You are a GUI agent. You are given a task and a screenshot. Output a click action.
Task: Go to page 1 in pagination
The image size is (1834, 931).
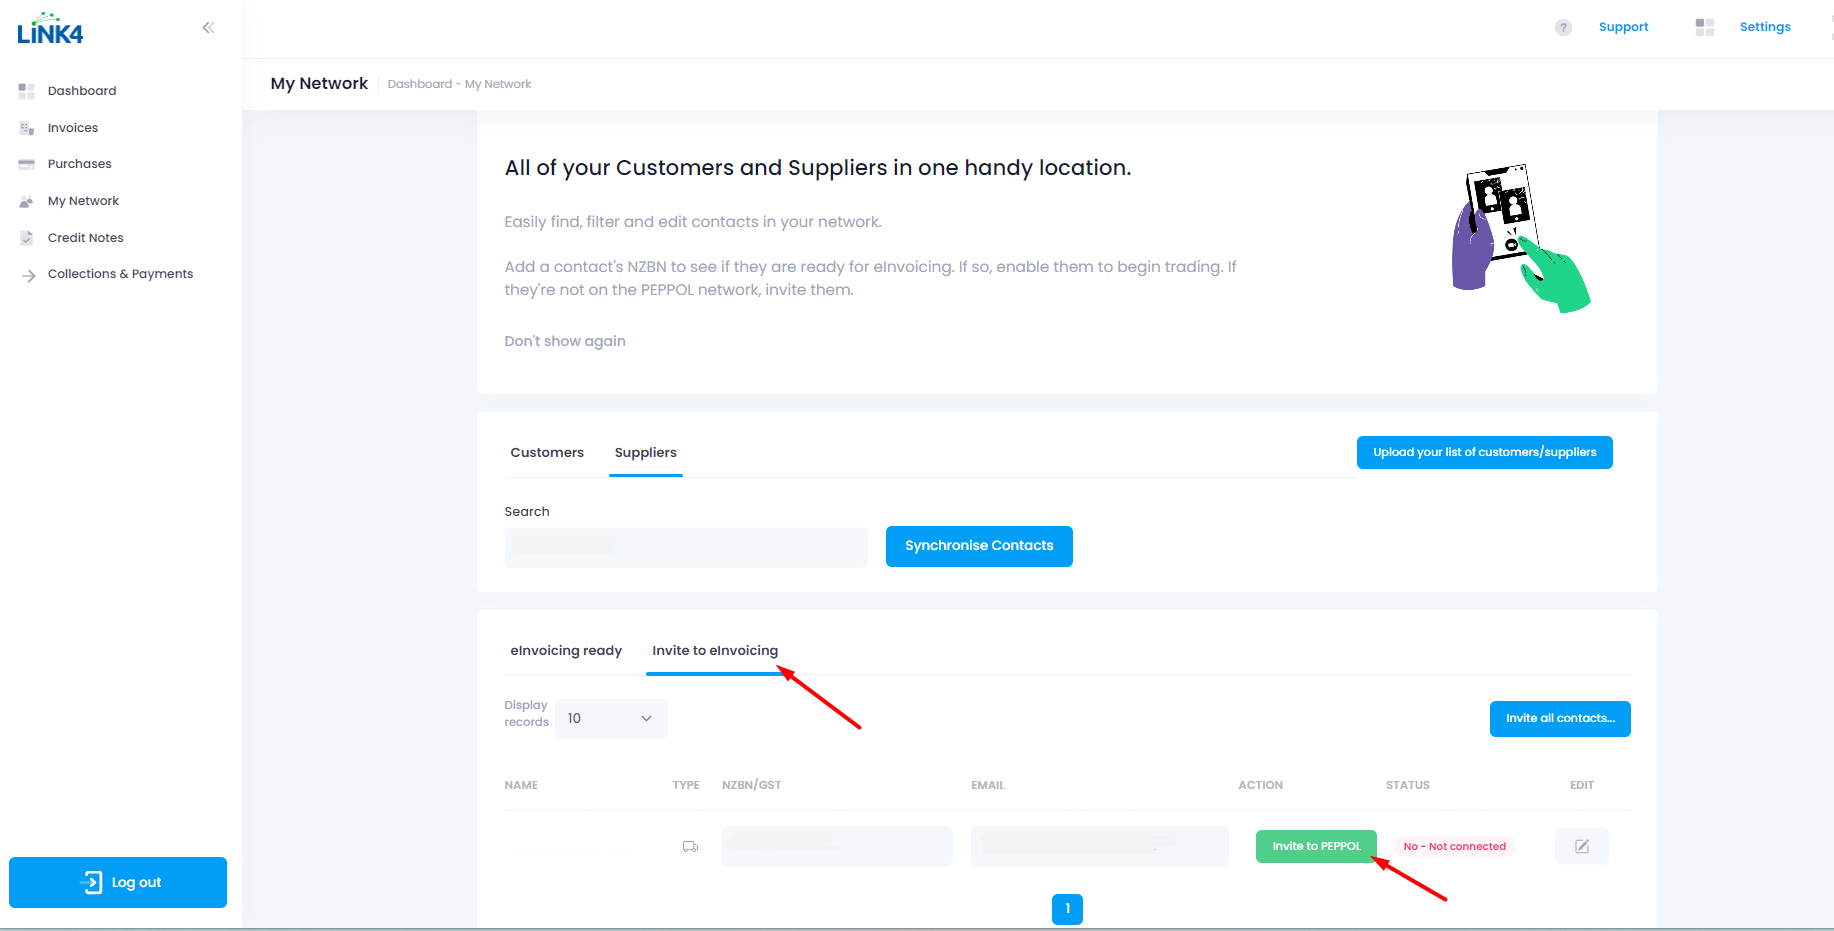(1067, 909)
